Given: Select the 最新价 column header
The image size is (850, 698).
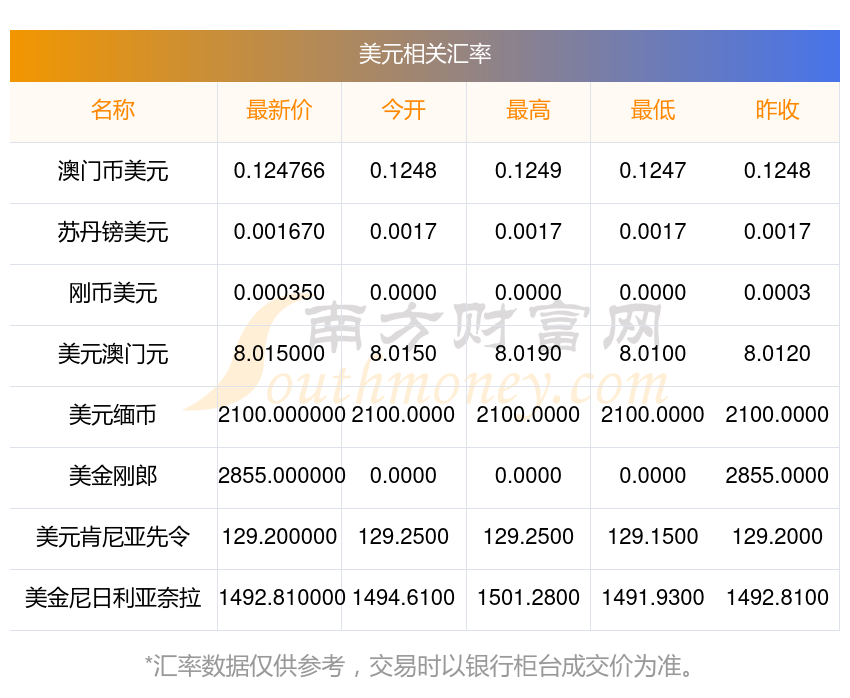Looking at the screenshot, I should pyautogui.click(x=279, y=110).
